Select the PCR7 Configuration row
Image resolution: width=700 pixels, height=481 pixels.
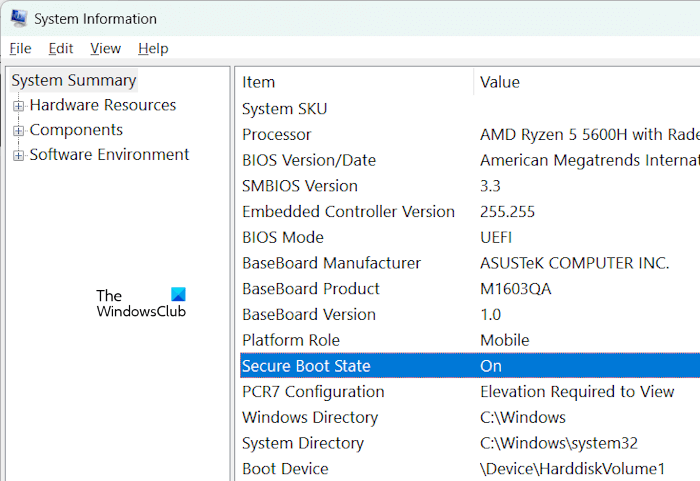313,392
